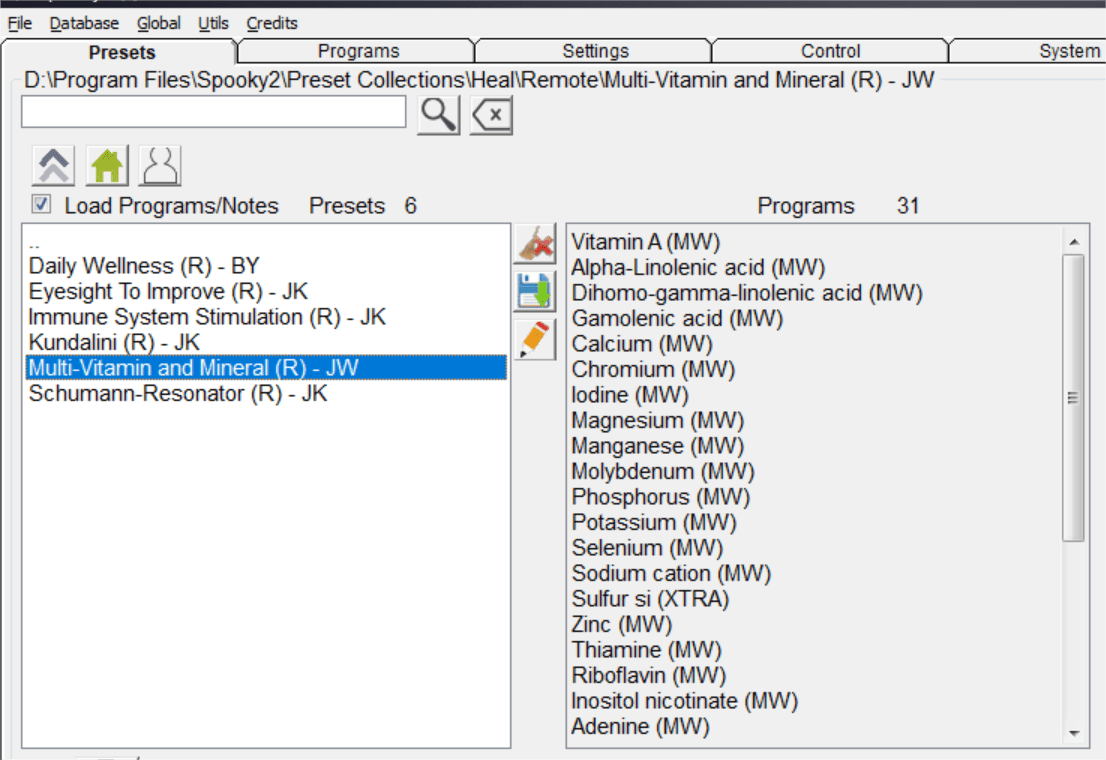Select the '..' parent folder entry
The height and width of the screenshot is (760, 1106).
point(267,244)
